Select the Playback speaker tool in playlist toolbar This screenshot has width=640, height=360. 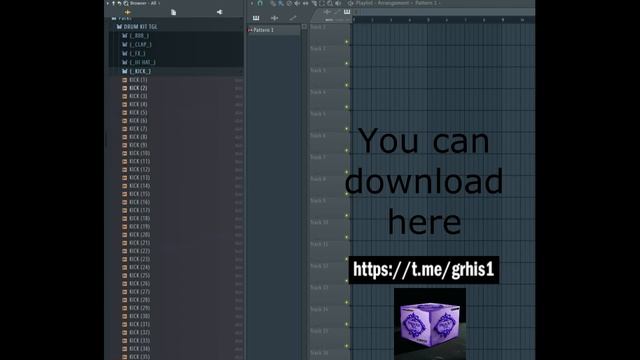338,3
